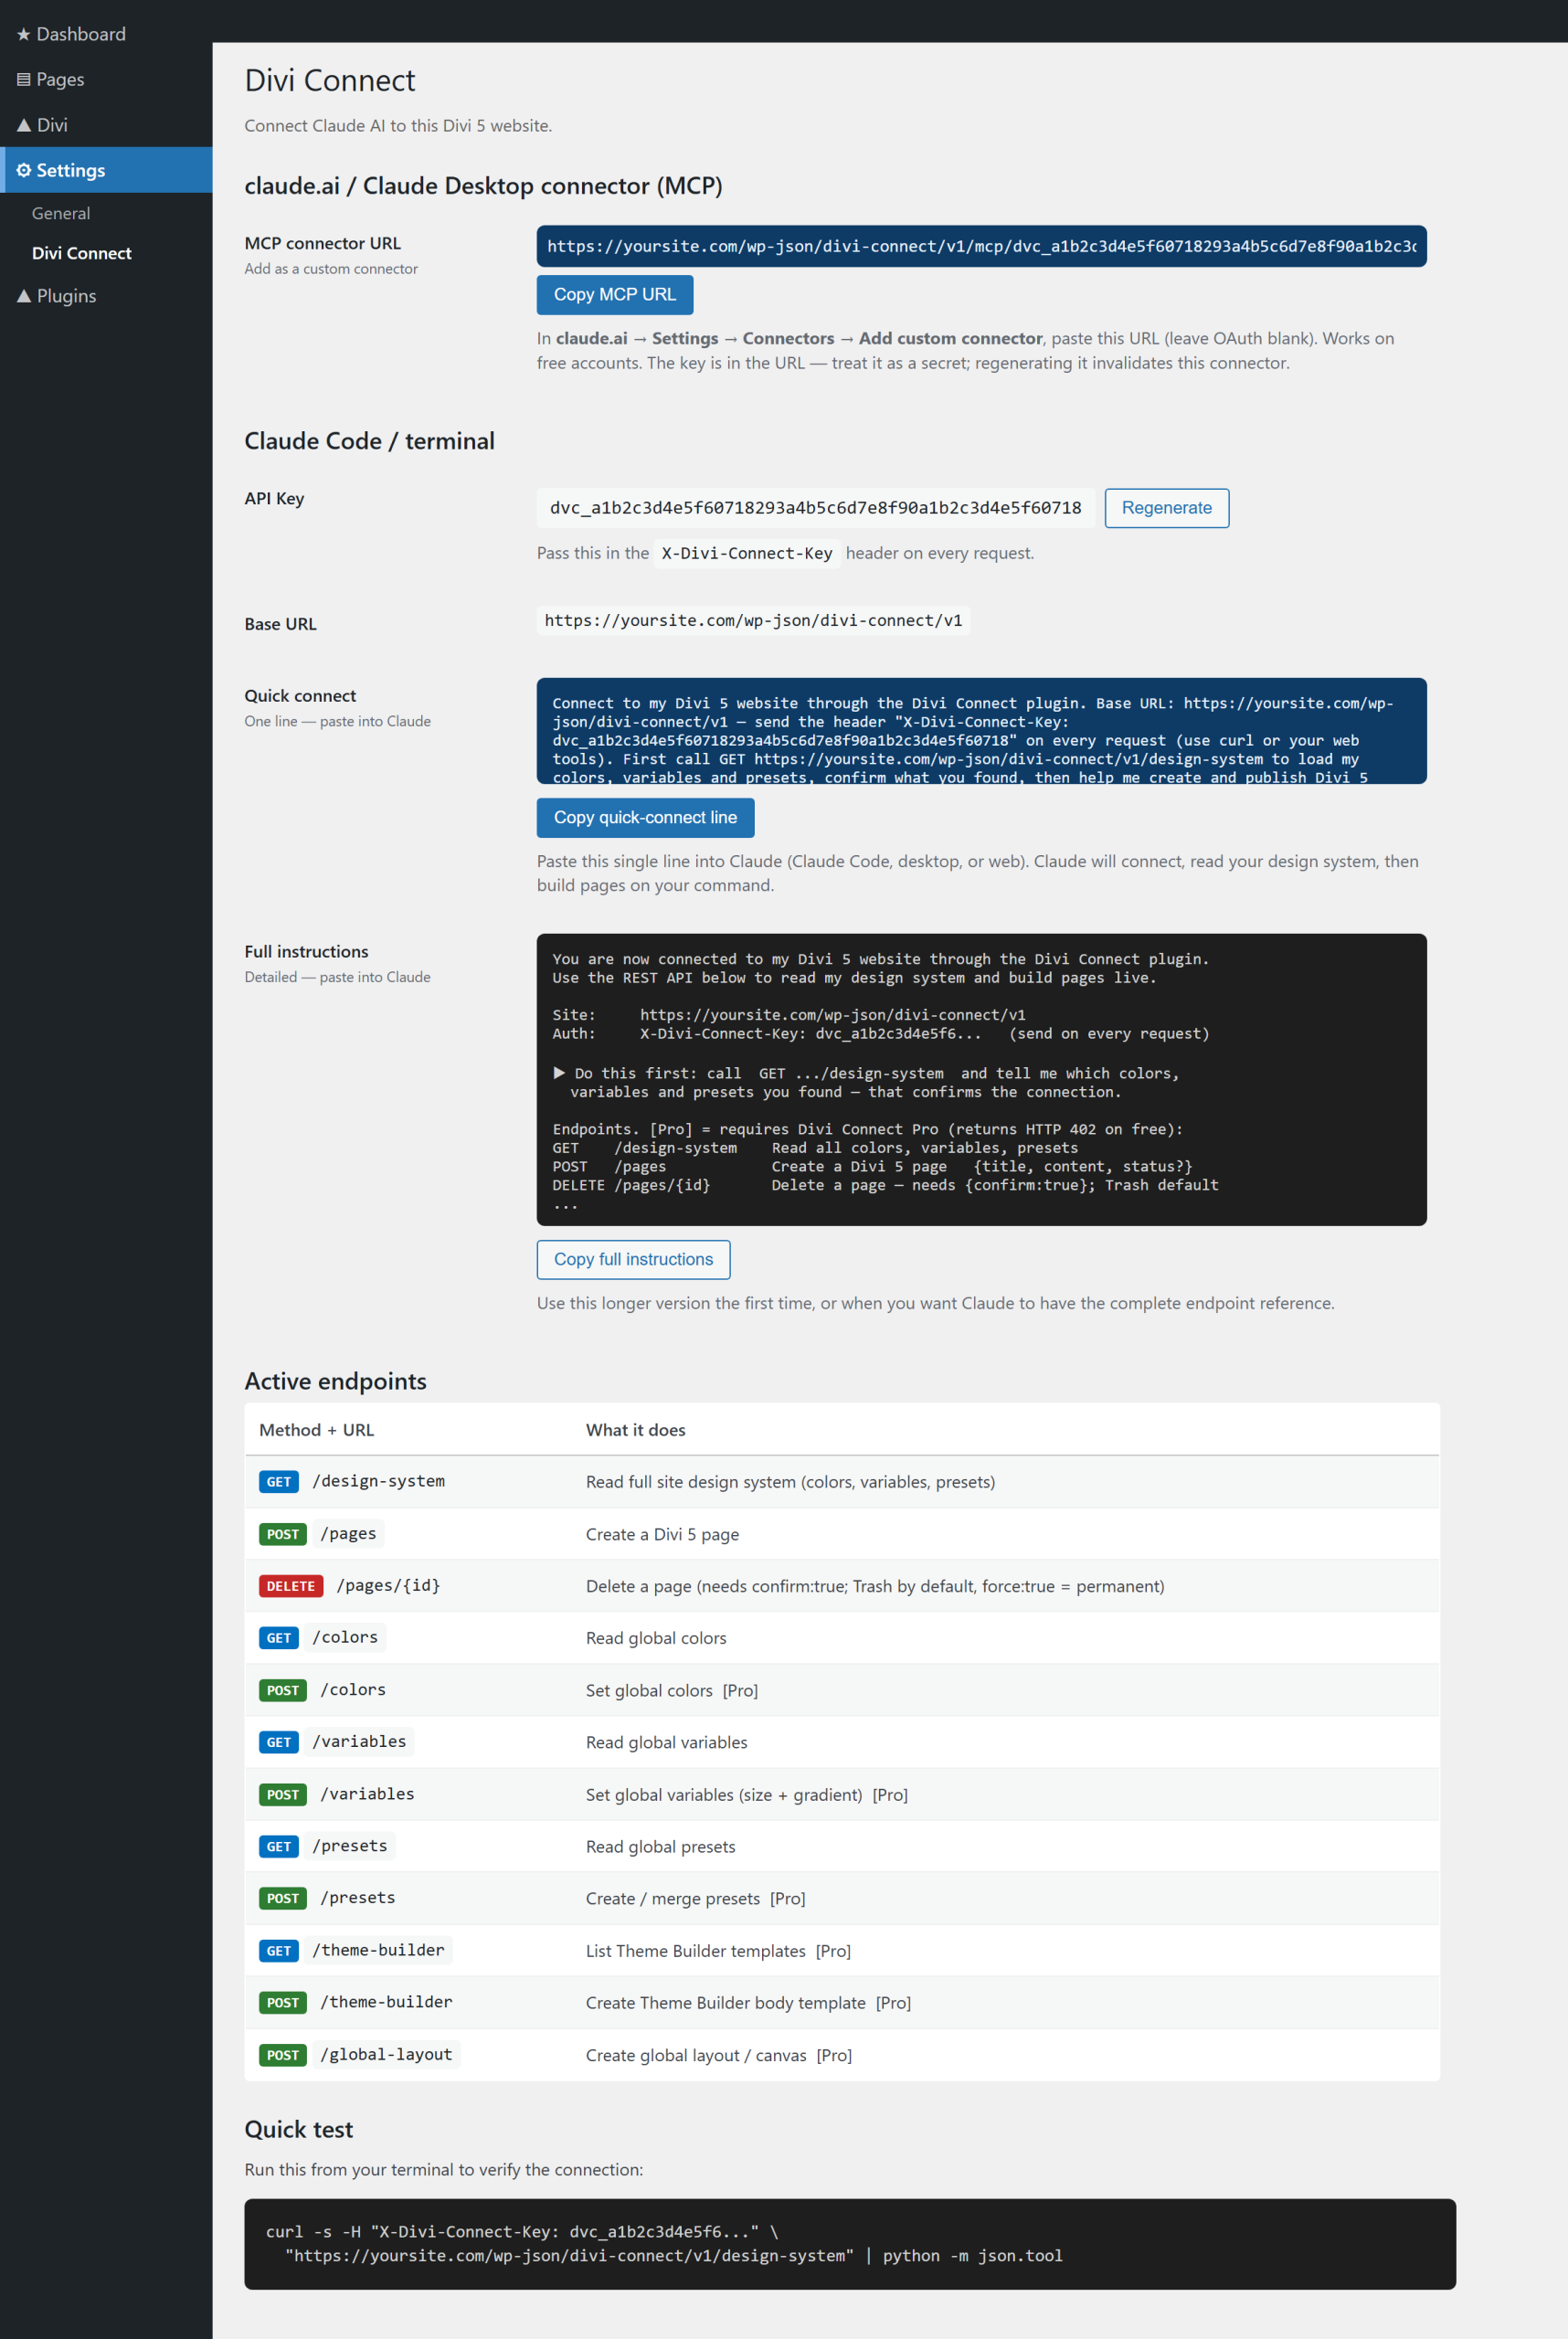Viewport: 1568px width, 2339px height.
Task: Click the Pages list icon
Action: pyautogui.click(x=24, y=79)
